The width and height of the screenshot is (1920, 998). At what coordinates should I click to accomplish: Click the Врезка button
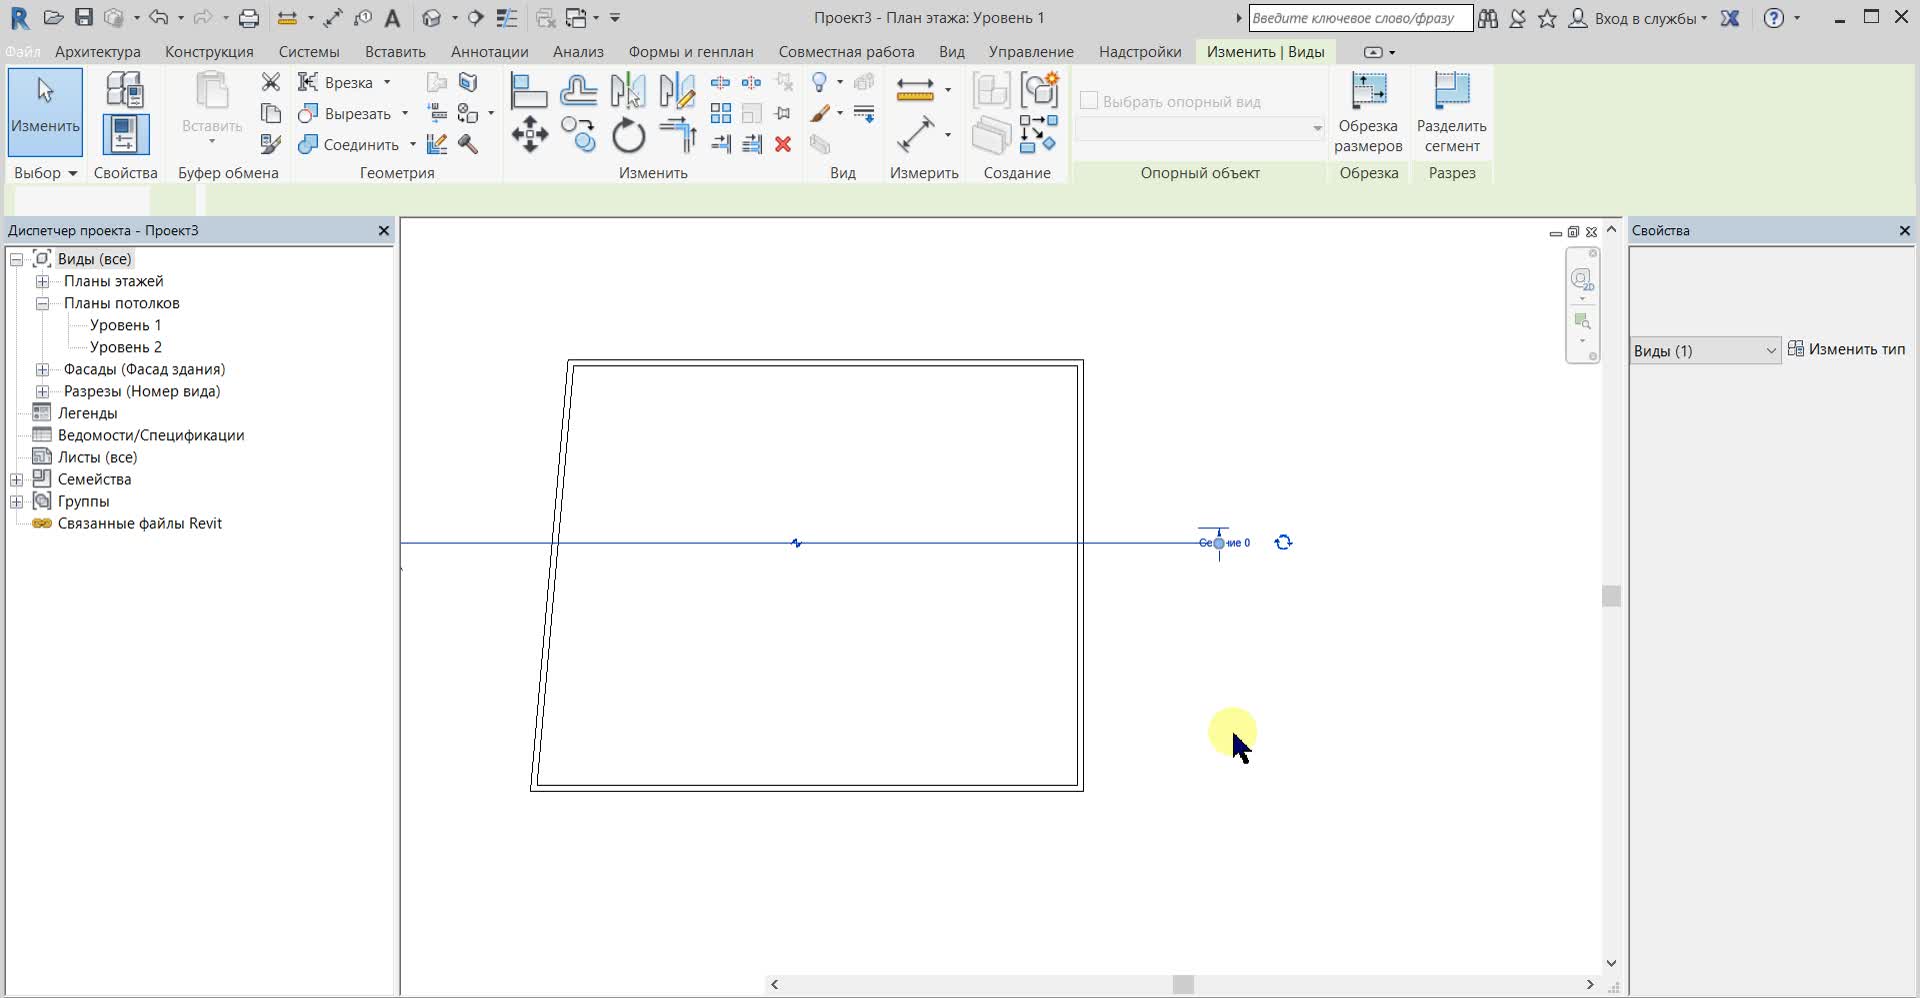(336, 82)
